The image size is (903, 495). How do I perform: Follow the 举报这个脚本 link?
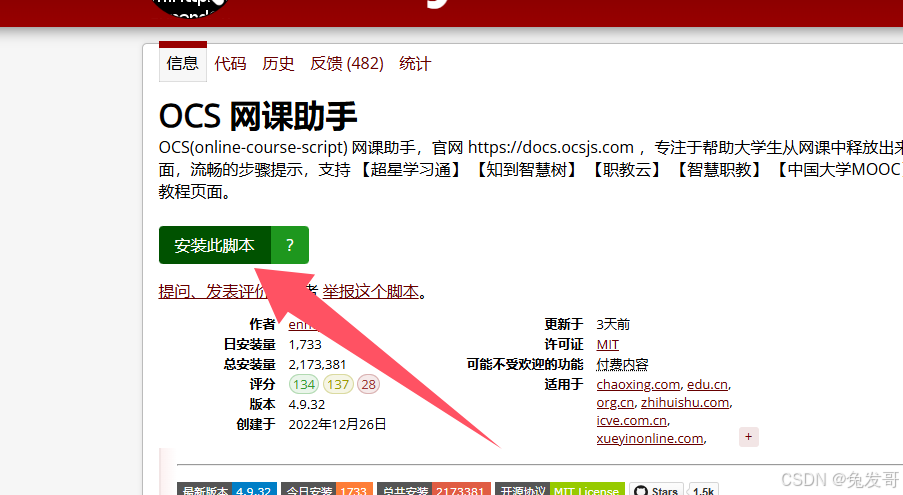(371, 292)
